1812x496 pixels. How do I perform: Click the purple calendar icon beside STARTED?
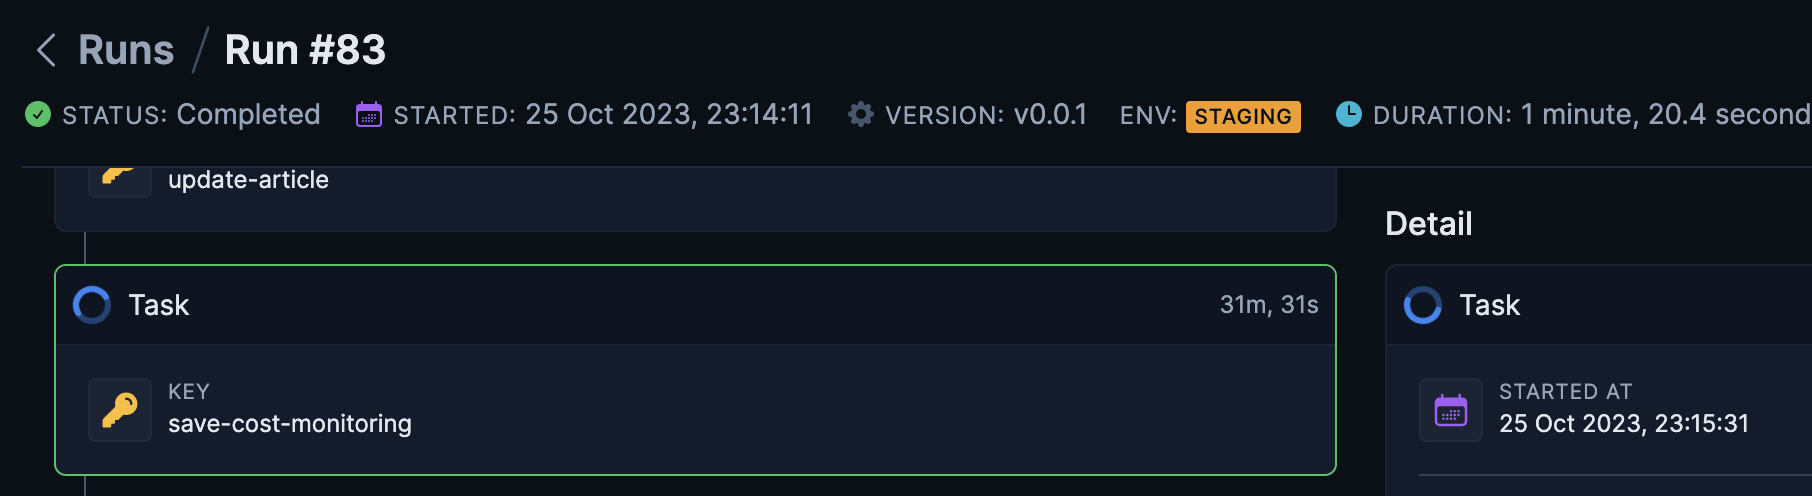pos(369,115)
